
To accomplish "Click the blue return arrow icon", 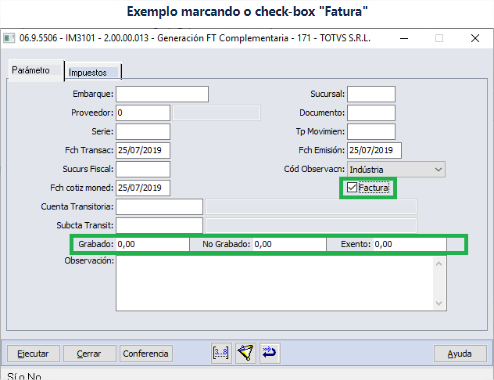I will coord(270,353).
